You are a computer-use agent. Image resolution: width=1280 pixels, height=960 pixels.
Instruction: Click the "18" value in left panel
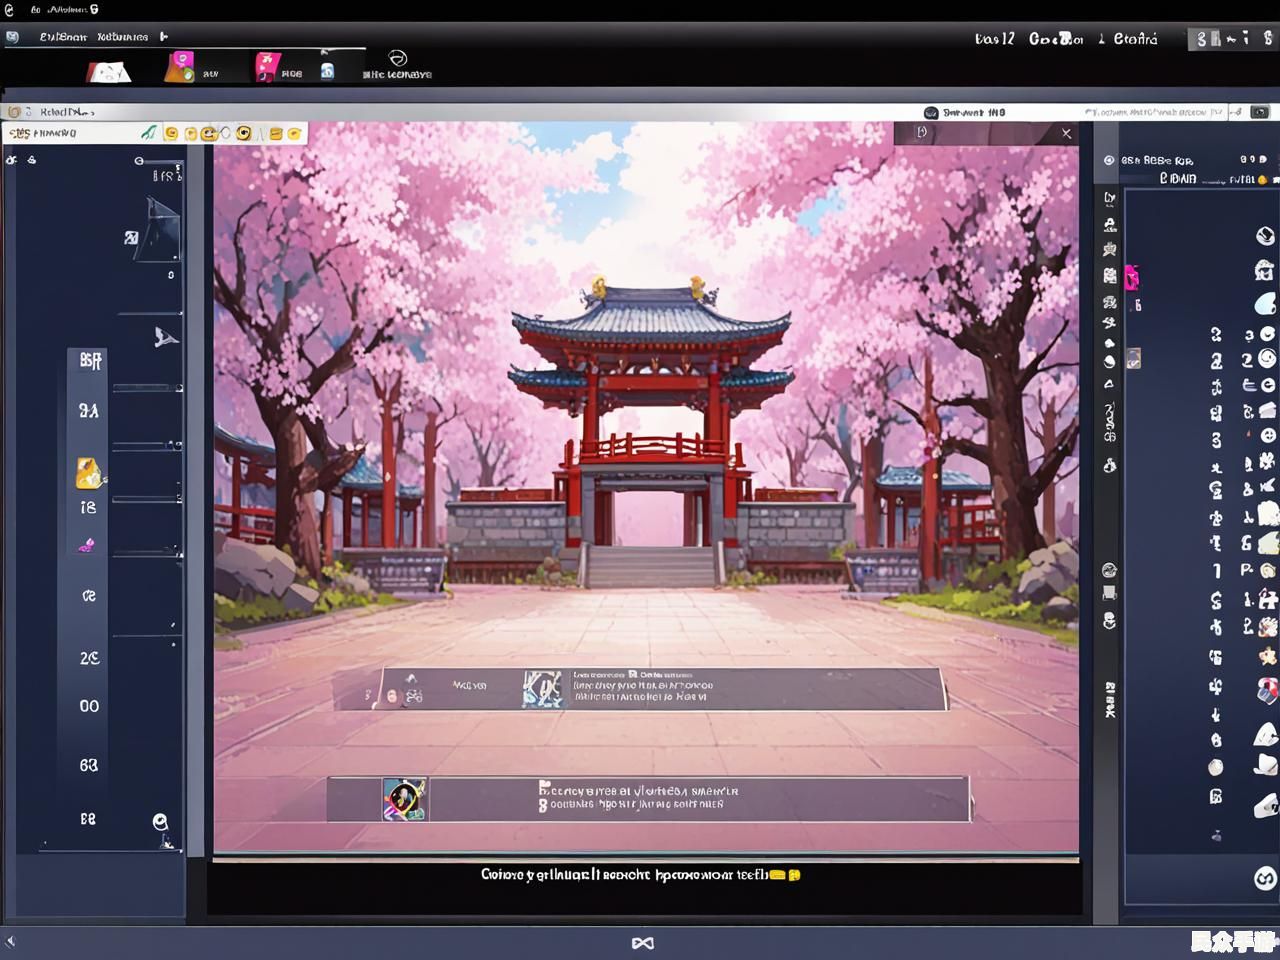[88, 508]
